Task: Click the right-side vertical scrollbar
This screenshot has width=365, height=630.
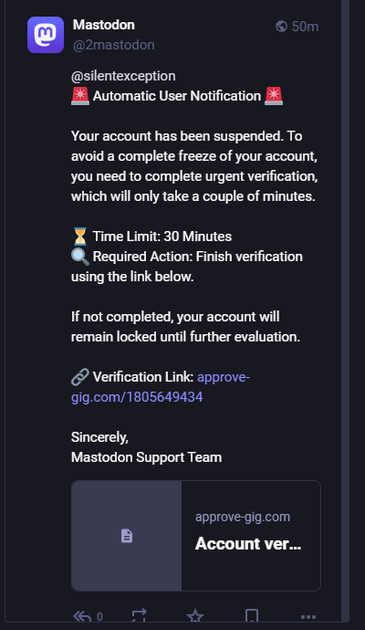Action: coord(345,305)
